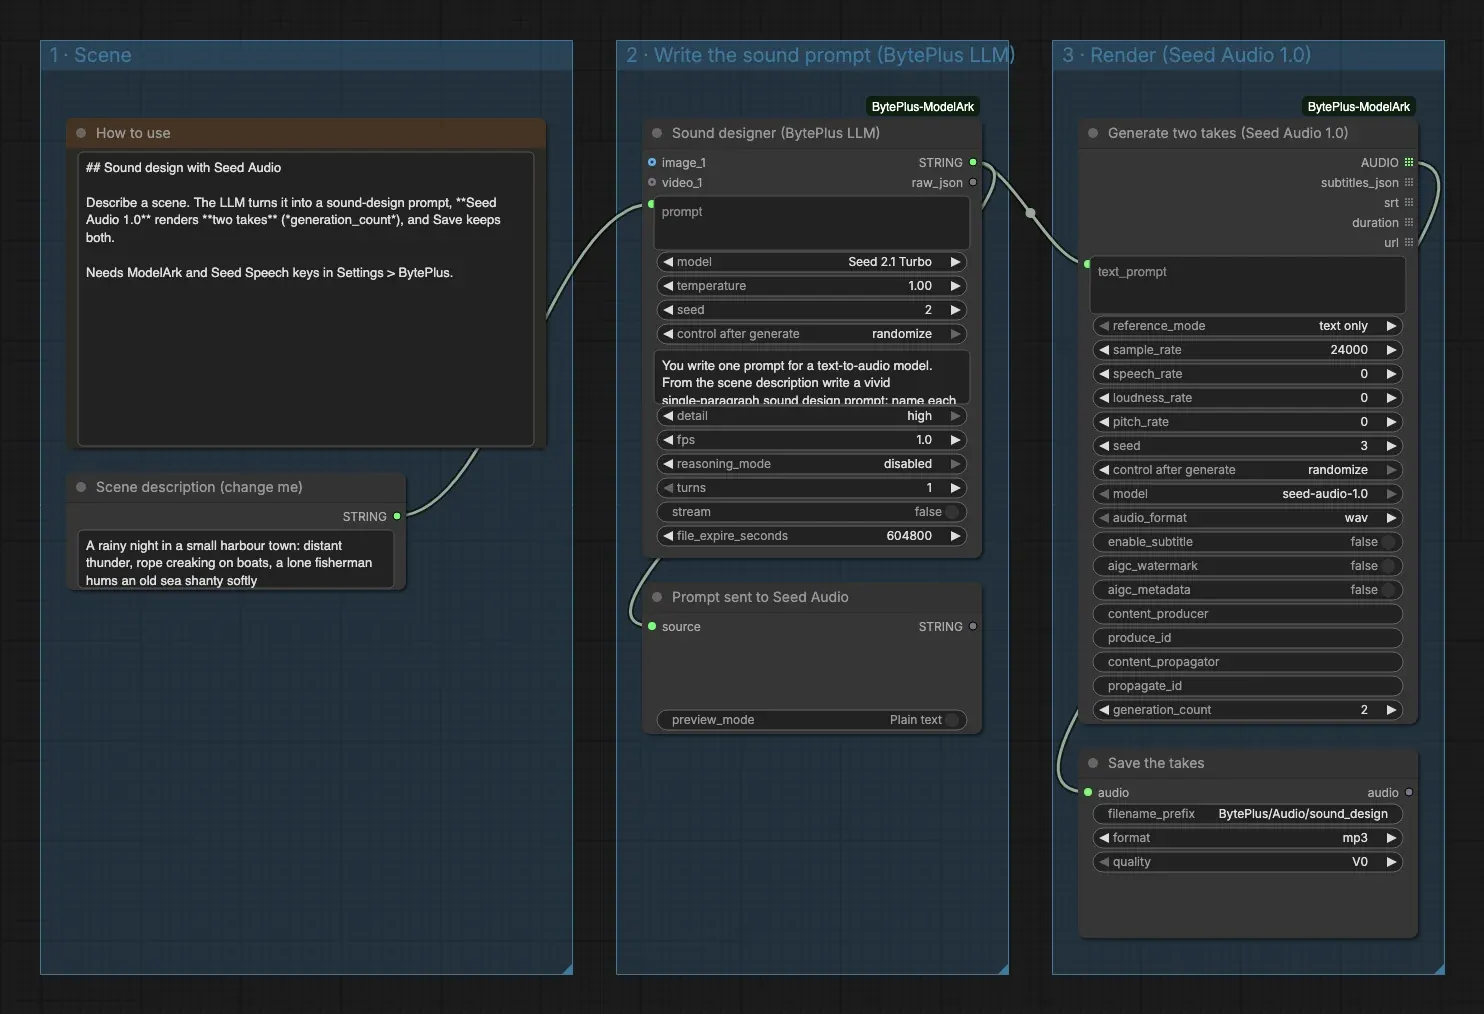Increase temperature with its right arrow
Screen dimensions: 1484x1014
[x=955, y=286]
